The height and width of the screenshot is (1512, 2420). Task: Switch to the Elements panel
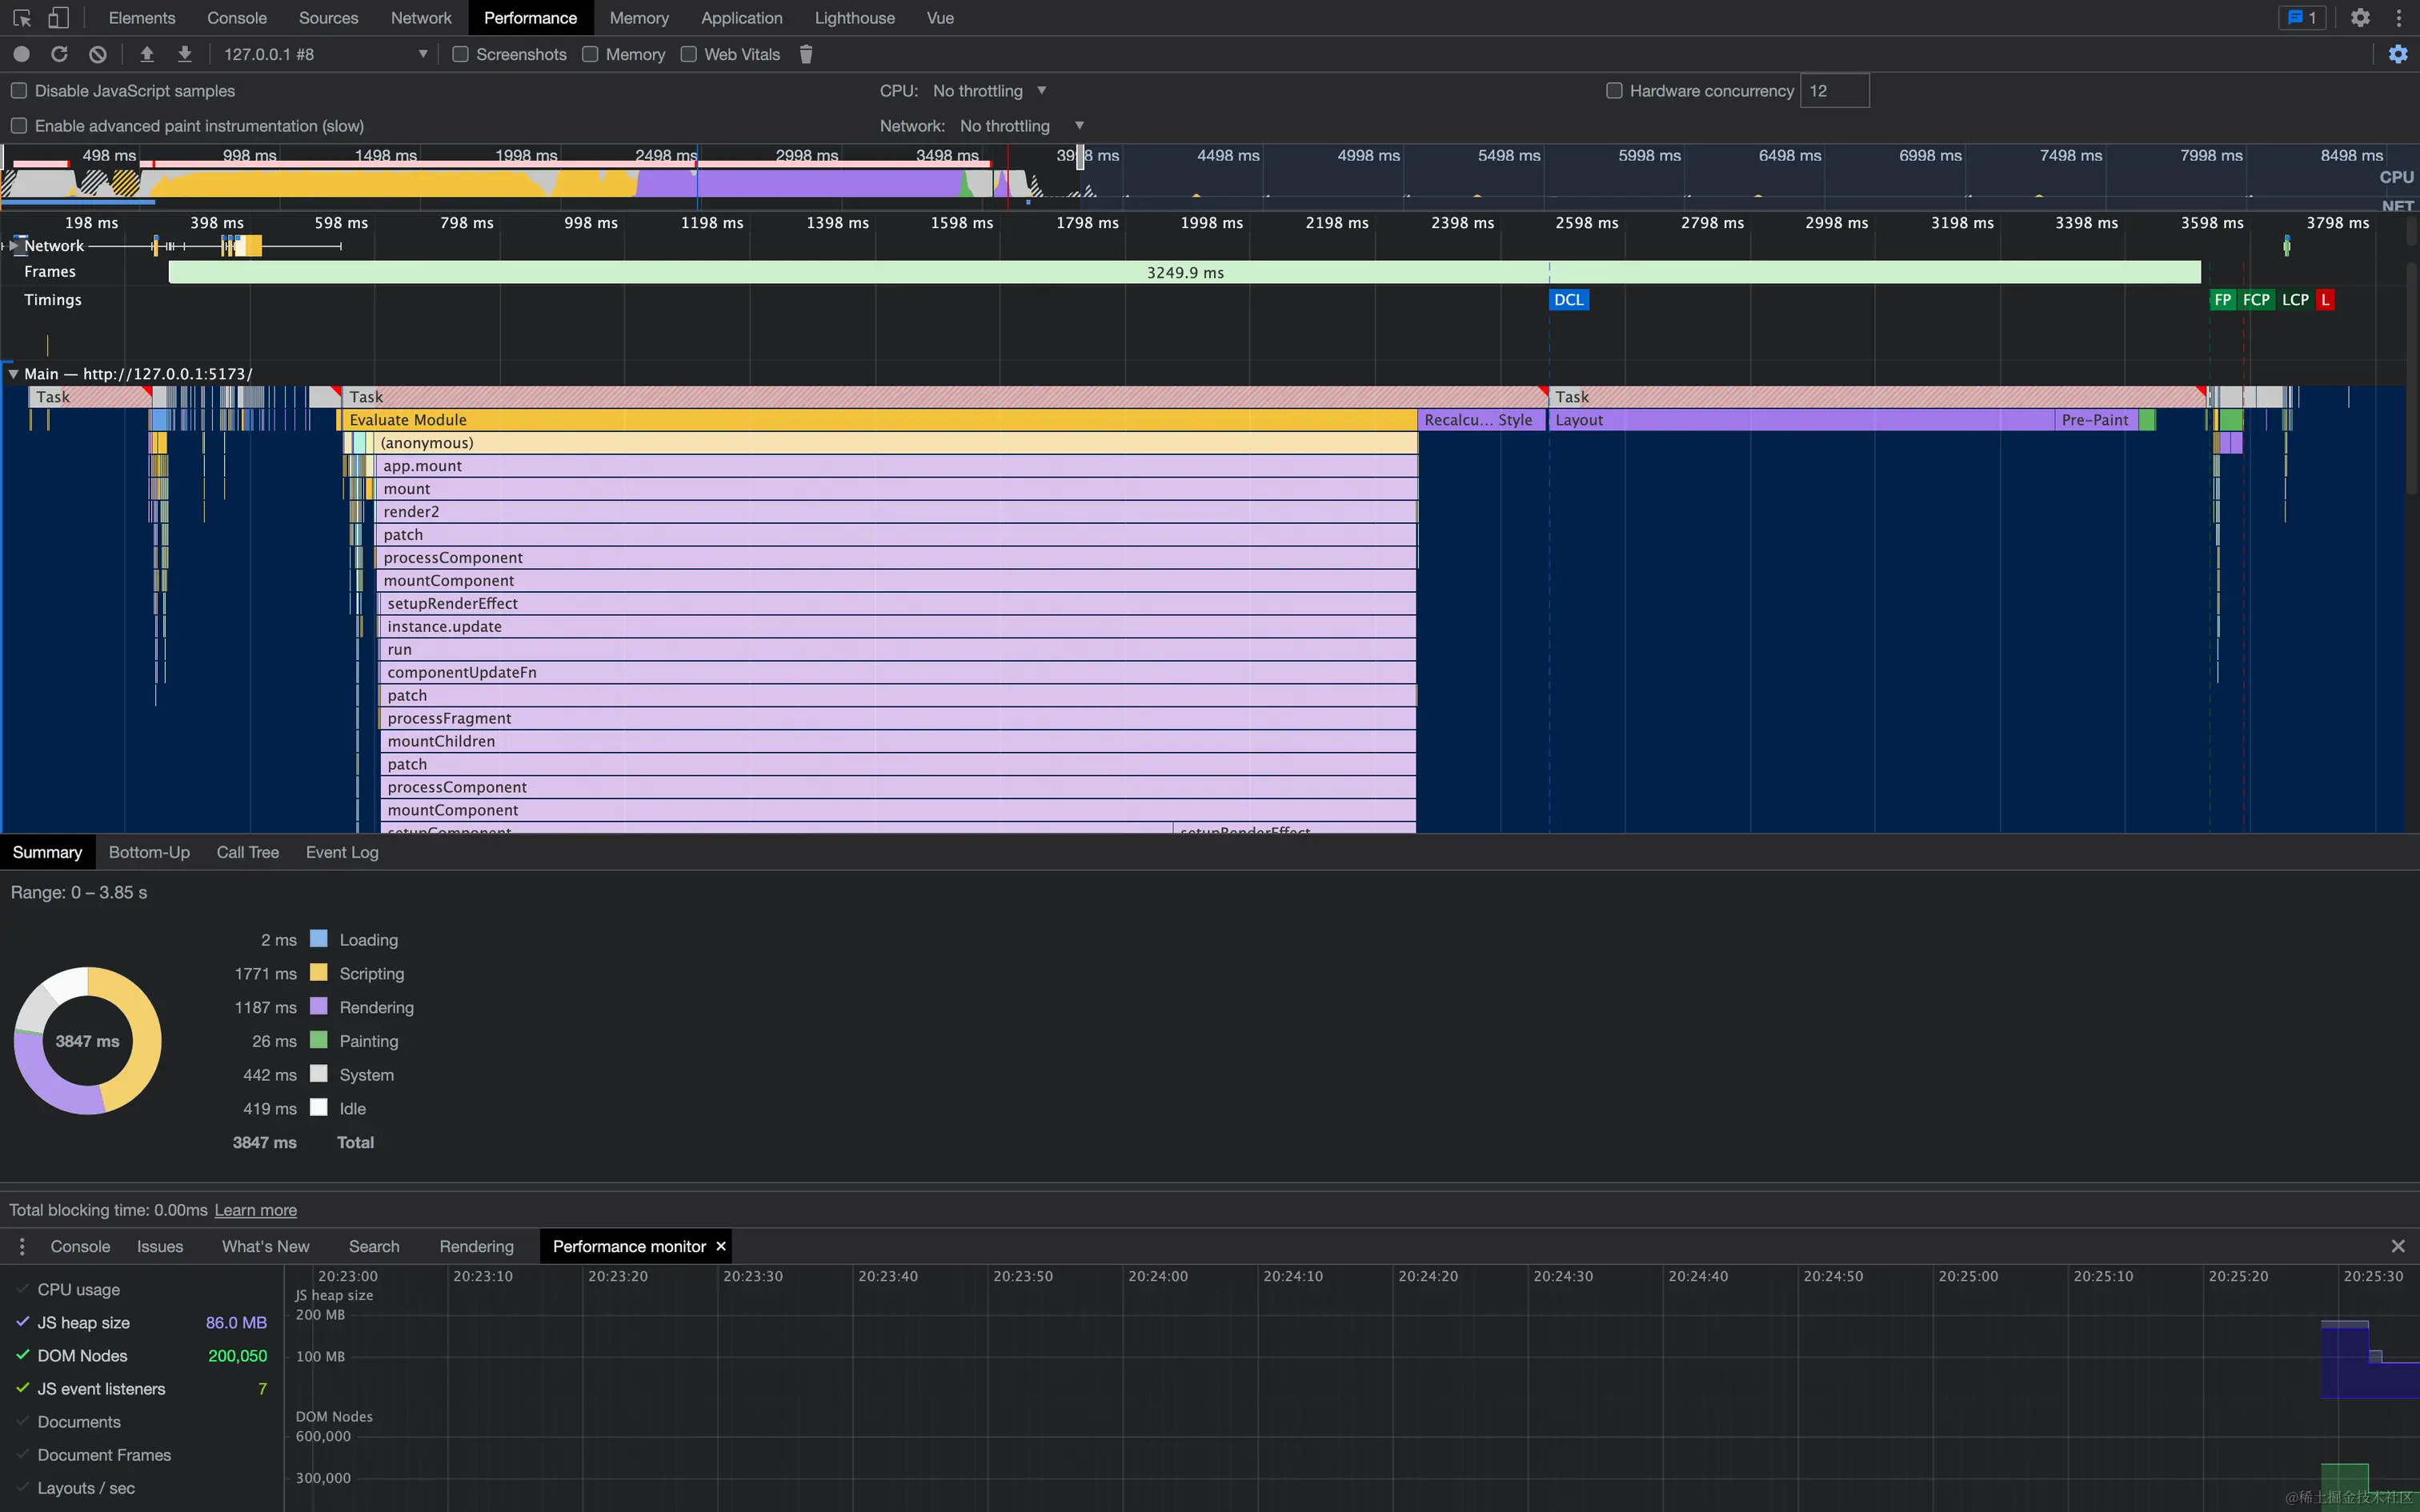pyautogui.click(x=141, y=18)
